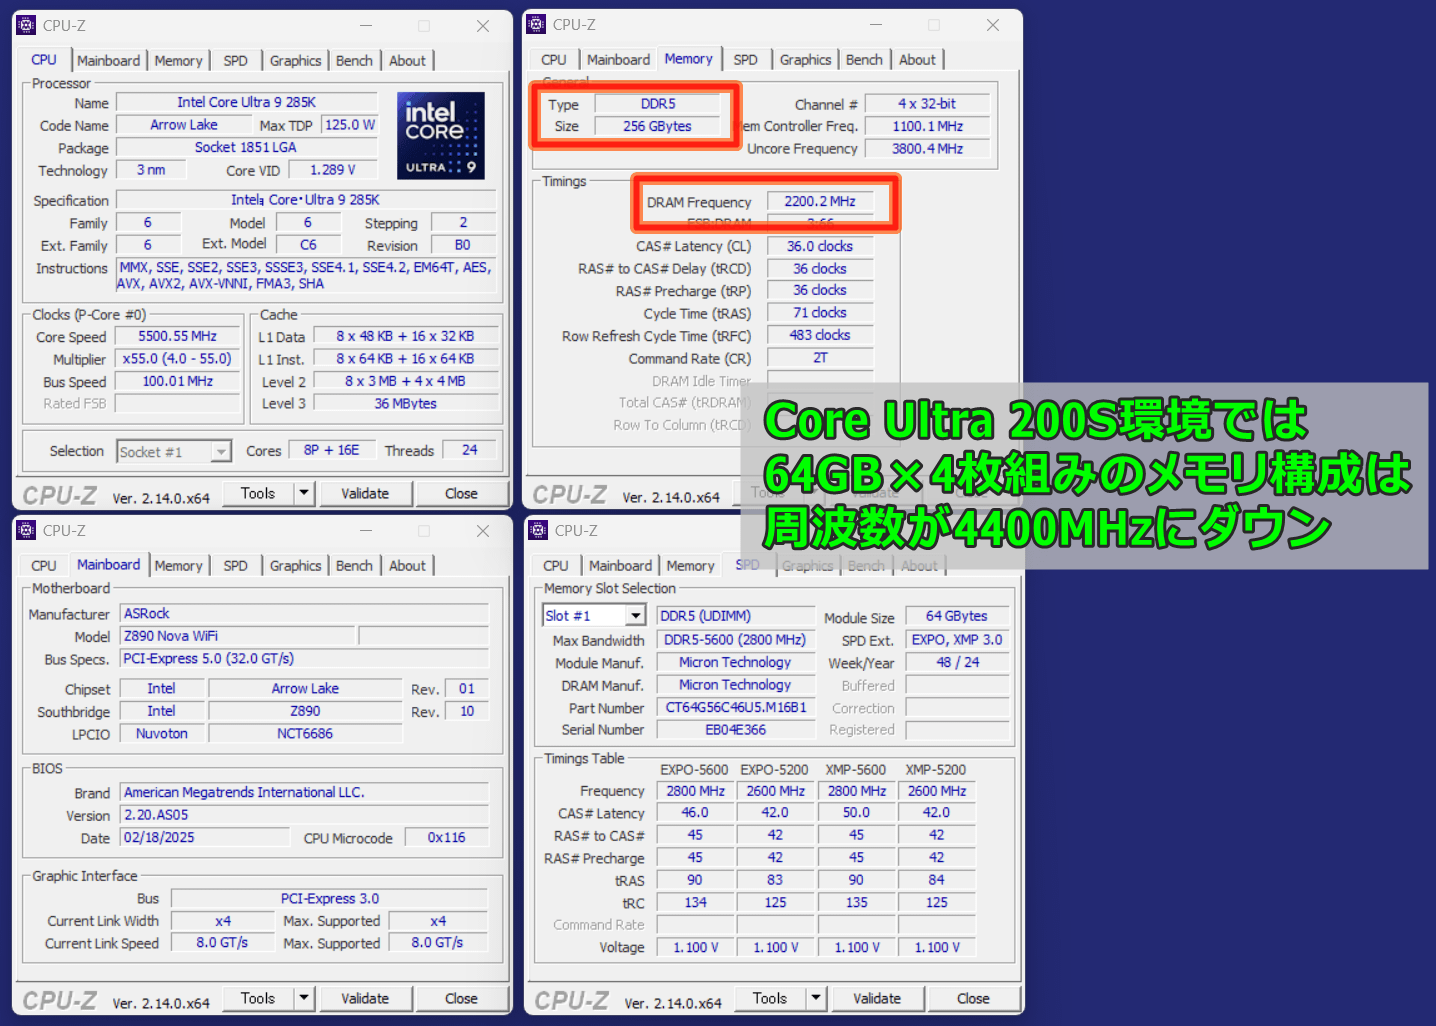This screenshot has height=1026, width=1436.
Task: Open the About tab in the Mainboard window
Action: coord(408,566)
